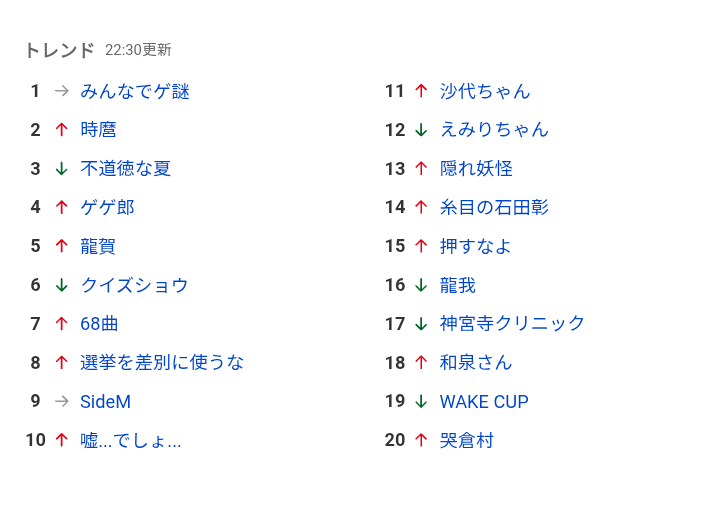Viewport: 720px width, 520px height.
Task: Open the 沙代ちゃん trend link
Action: [485, 91]
